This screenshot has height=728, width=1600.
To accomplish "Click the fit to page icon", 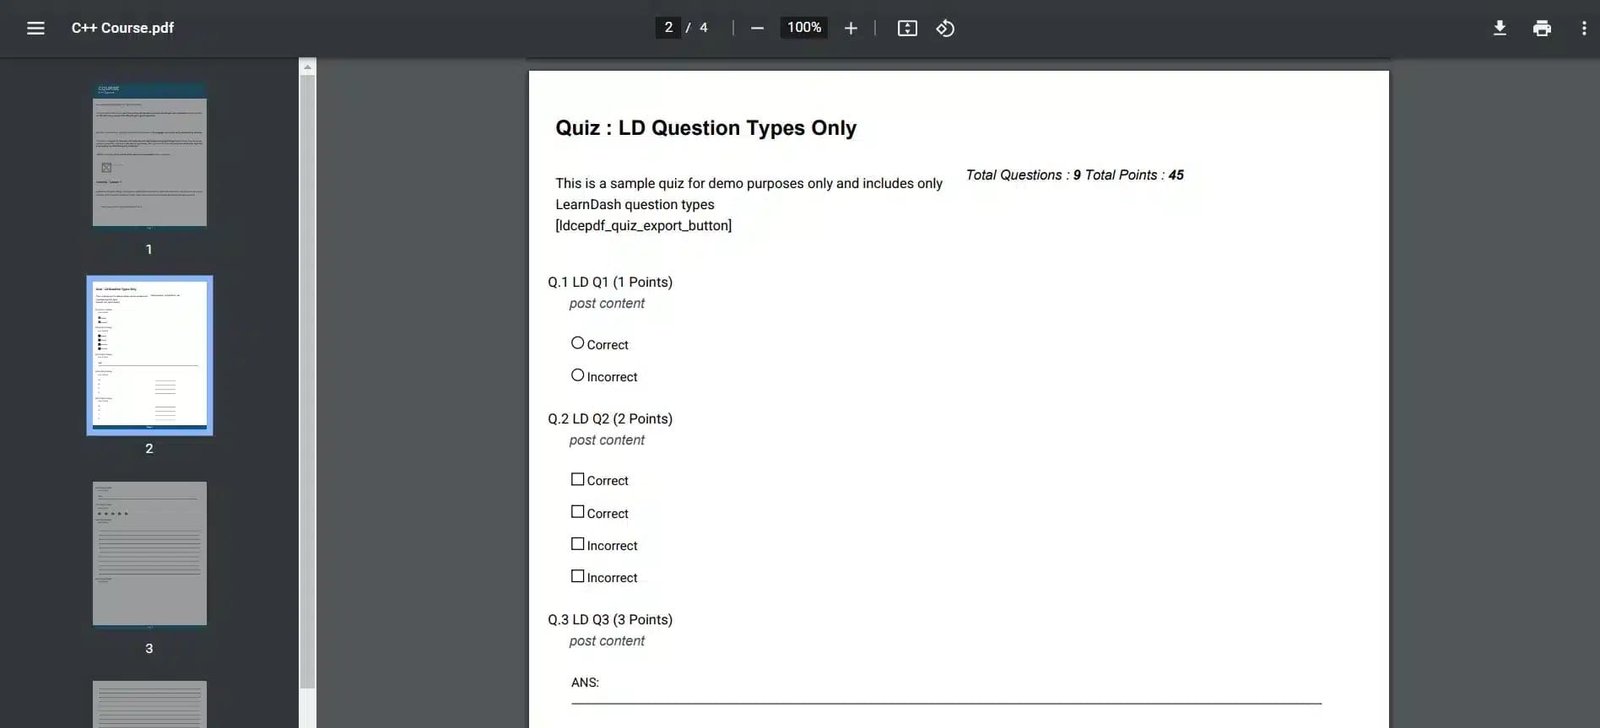I will (907, 28).
